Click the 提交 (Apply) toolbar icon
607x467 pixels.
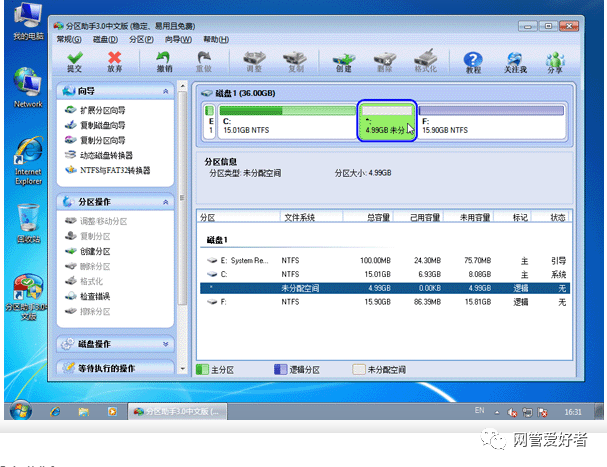pyautogui.click(x=74, y=63)
